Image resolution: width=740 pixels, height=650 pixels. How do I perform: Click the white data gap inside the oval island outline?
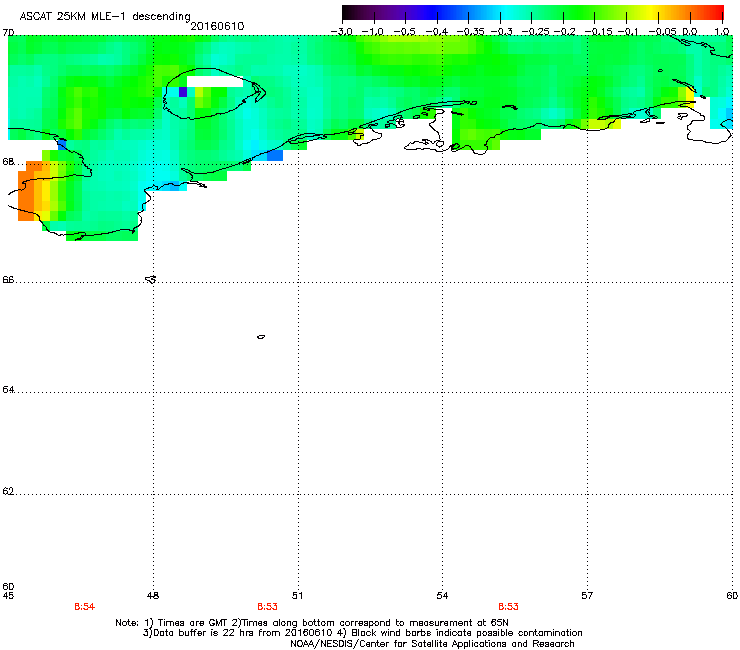click(x=215, y=81)
